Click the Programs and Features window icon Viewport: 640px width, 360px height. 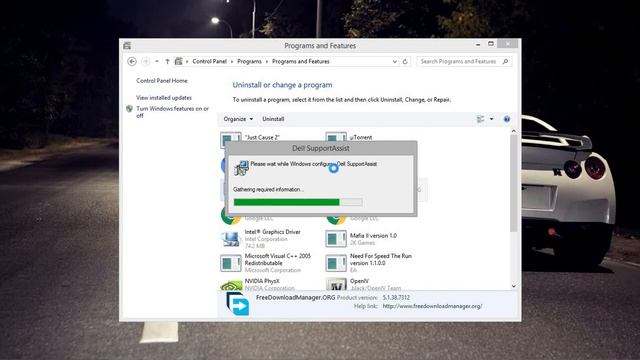point(127,46)
